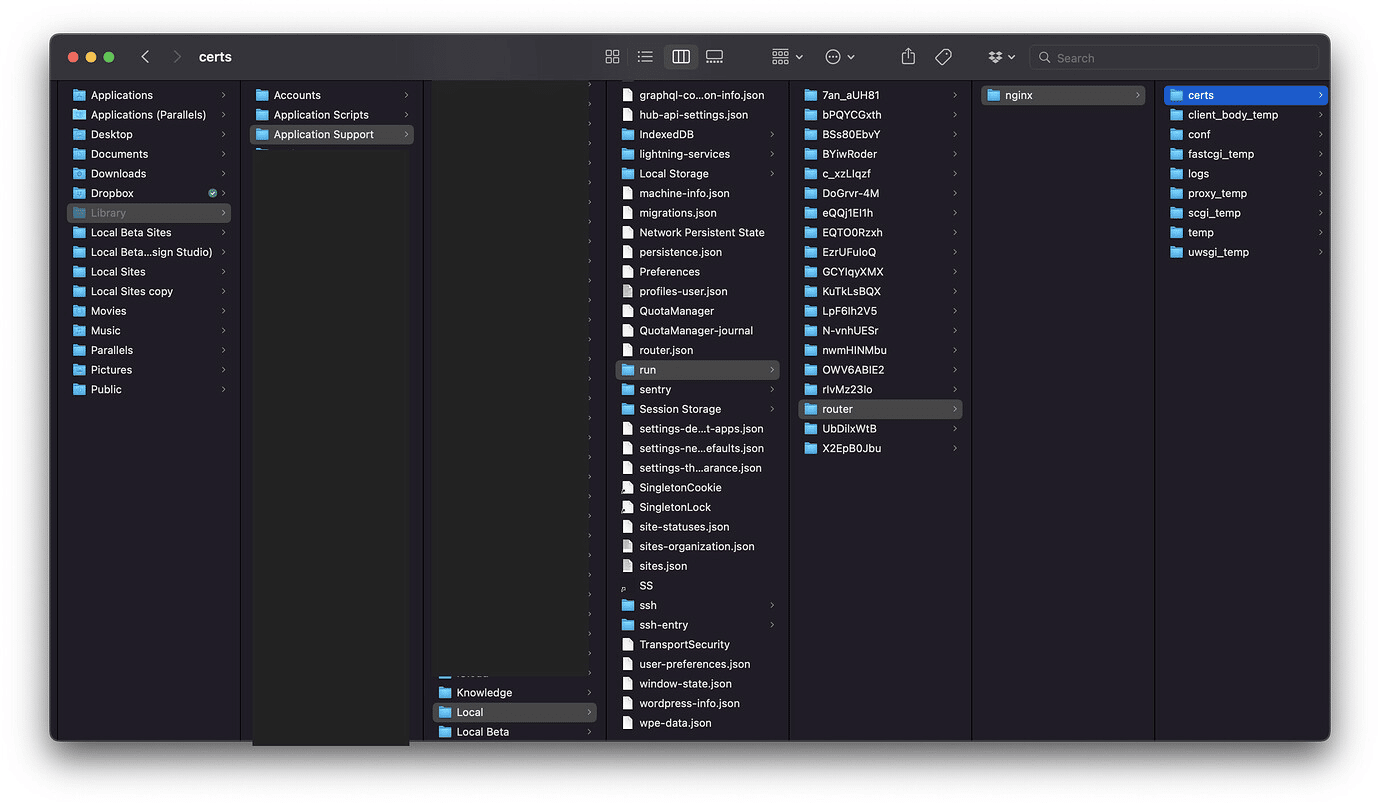
Task: Click the Share toolbar icon
Action: tap(908, 57)
